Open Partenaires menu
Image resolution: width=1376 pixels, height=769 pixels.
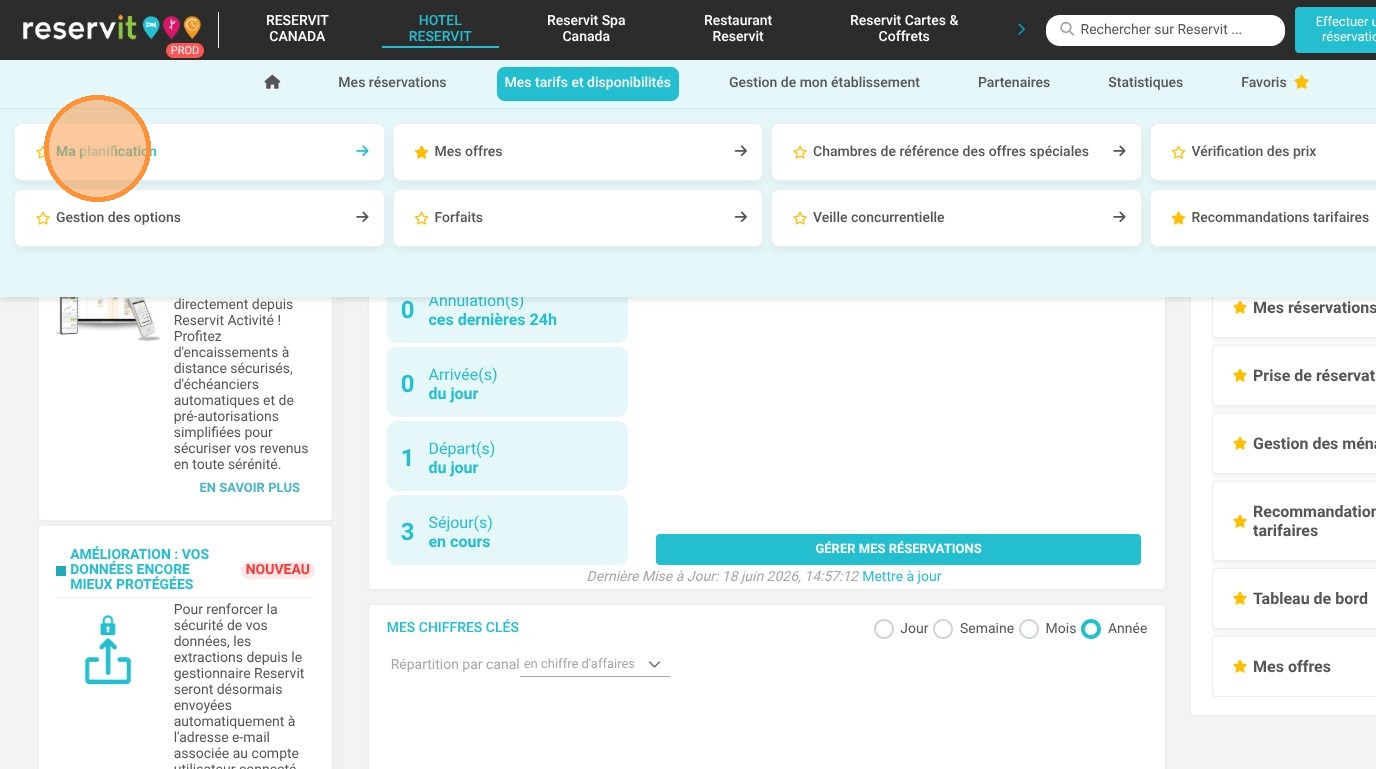click(1014, 83)
